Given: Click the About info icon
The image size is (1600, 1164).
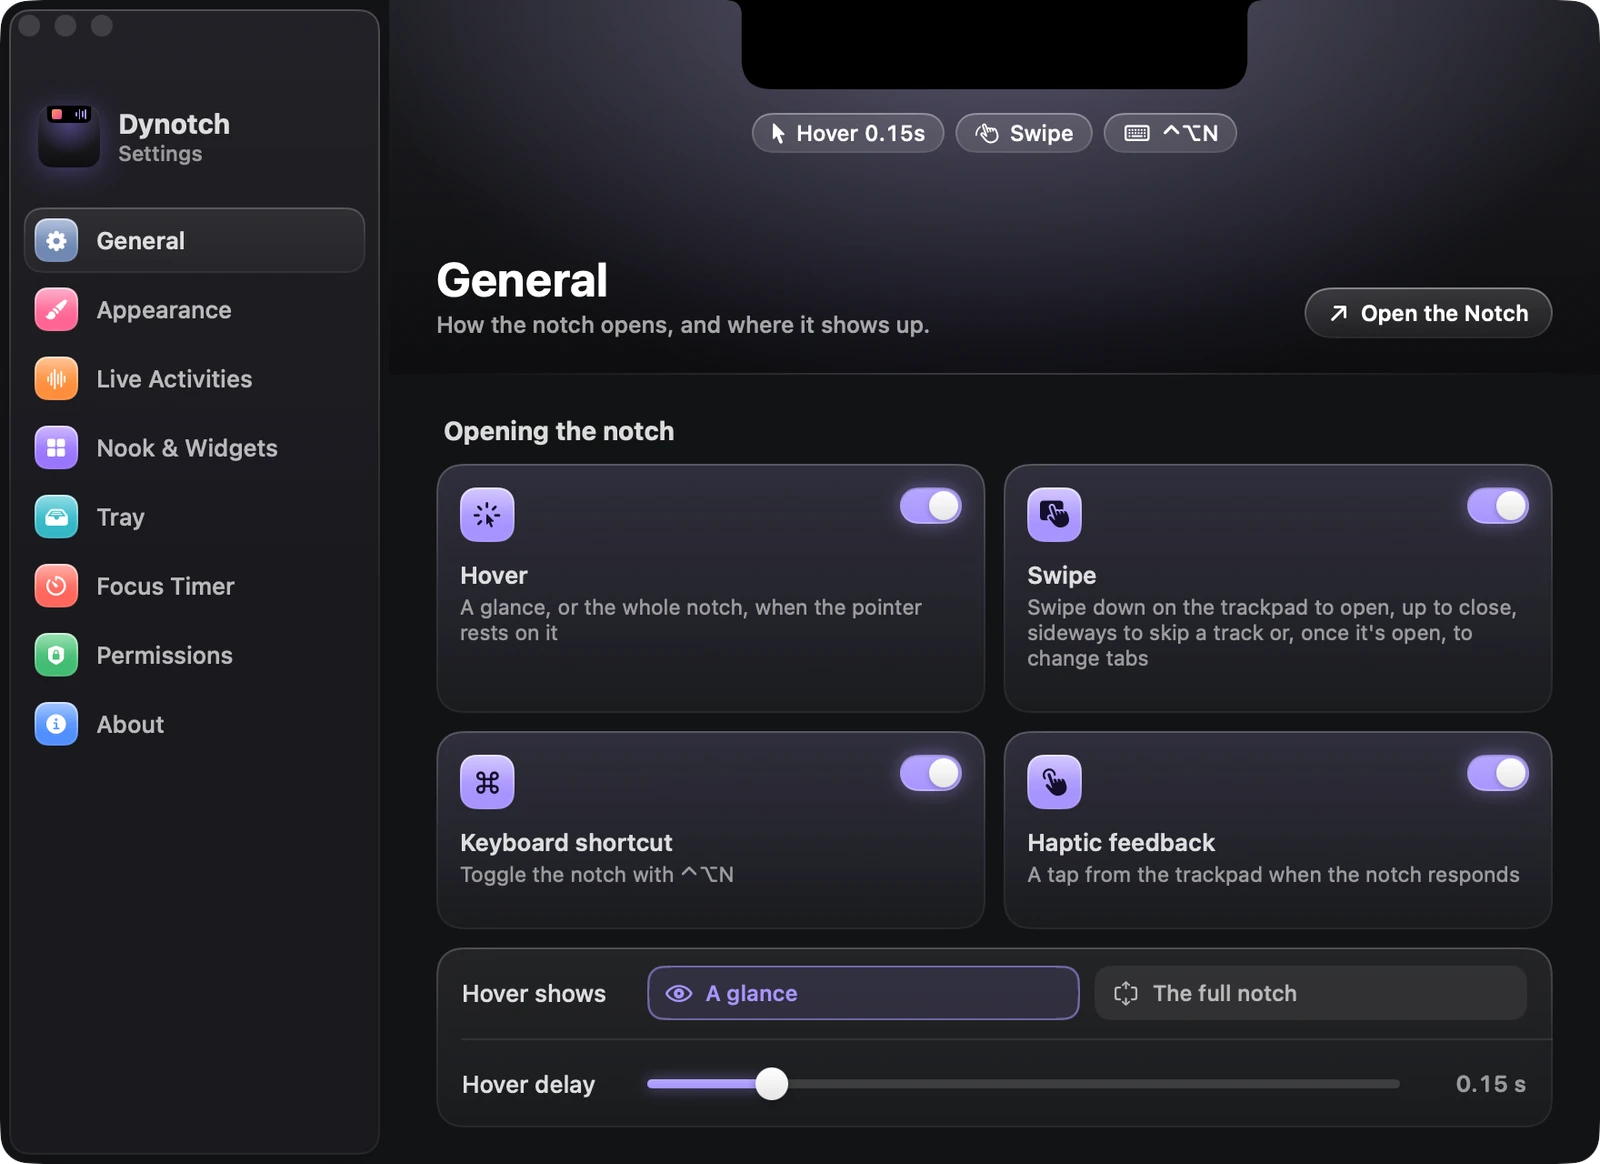Looking at the screenshot, I should (x=56, y=724).
